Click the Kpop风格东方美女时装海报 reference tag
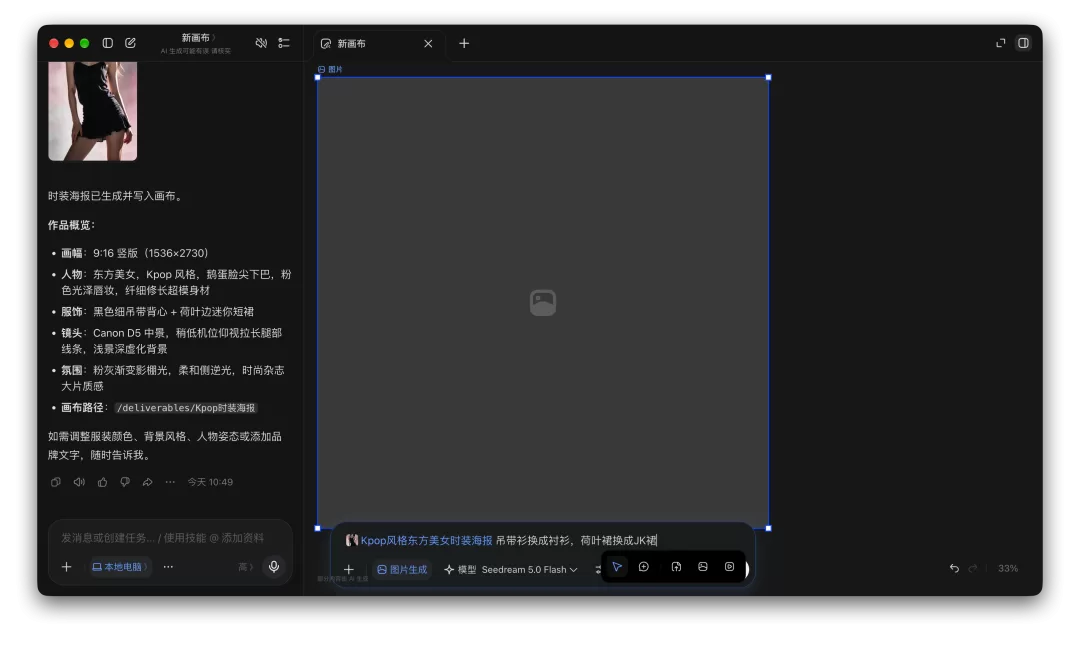 419,541
